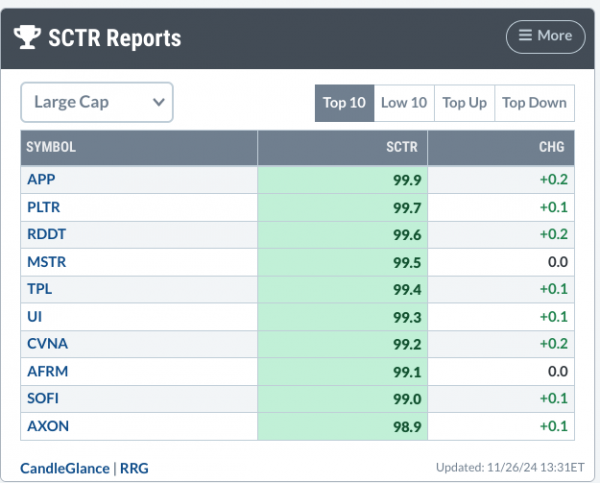This screenshot has height=483, width=600.
Task: Switch to the Low 10 tab
Action: (x=404, y=103)
